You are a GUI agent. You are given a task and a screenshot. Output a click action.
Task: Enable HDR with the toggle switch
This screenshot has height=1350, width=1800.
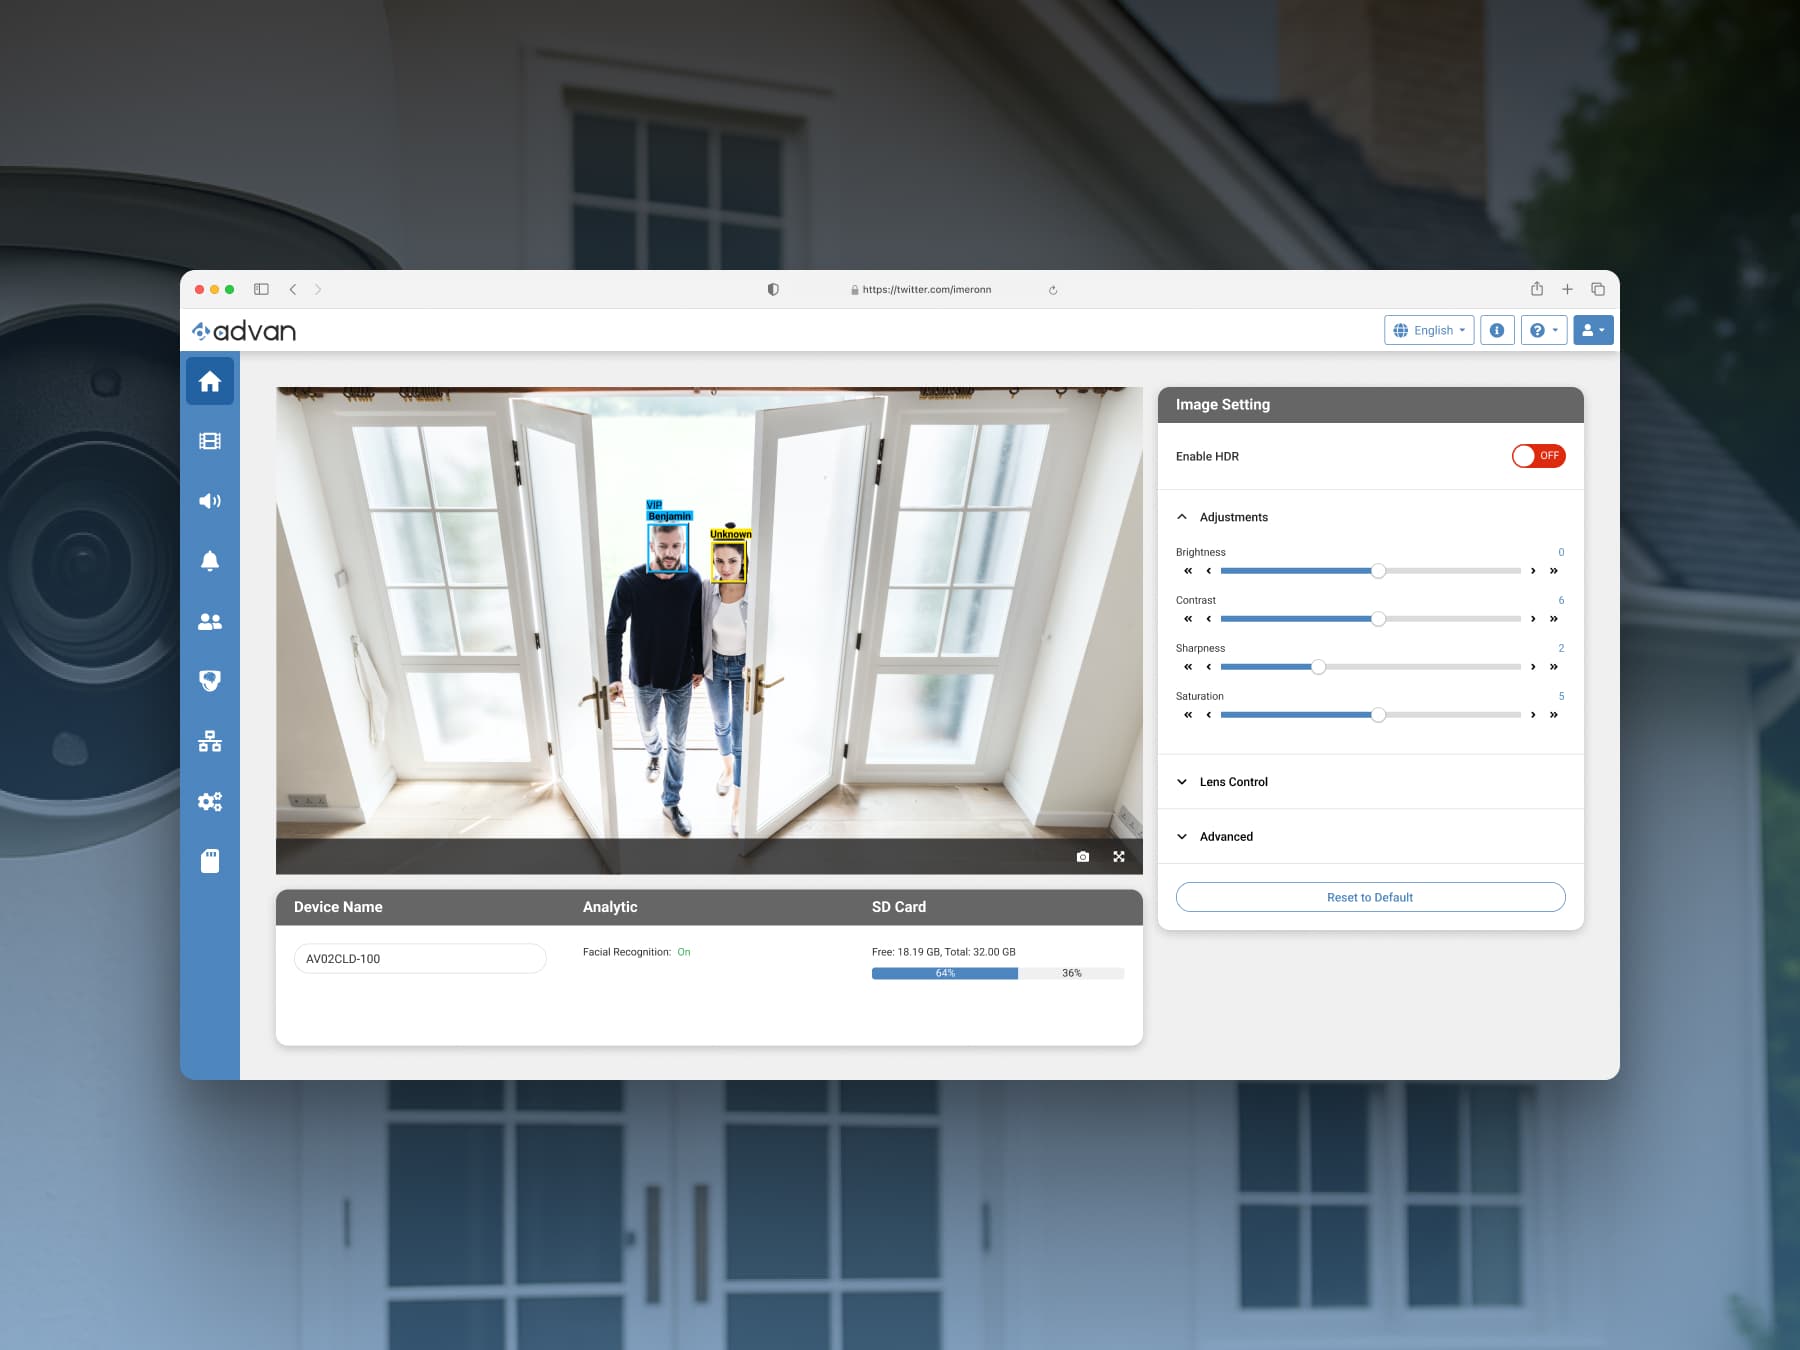(x=1538, y=456)
